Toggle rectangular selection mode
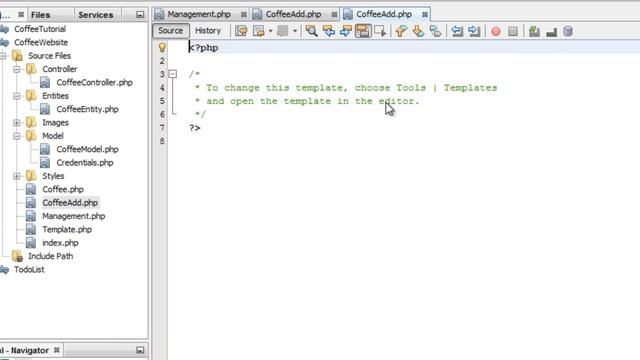This screenshot has height=360, width=640. click(x=380, y=31)
